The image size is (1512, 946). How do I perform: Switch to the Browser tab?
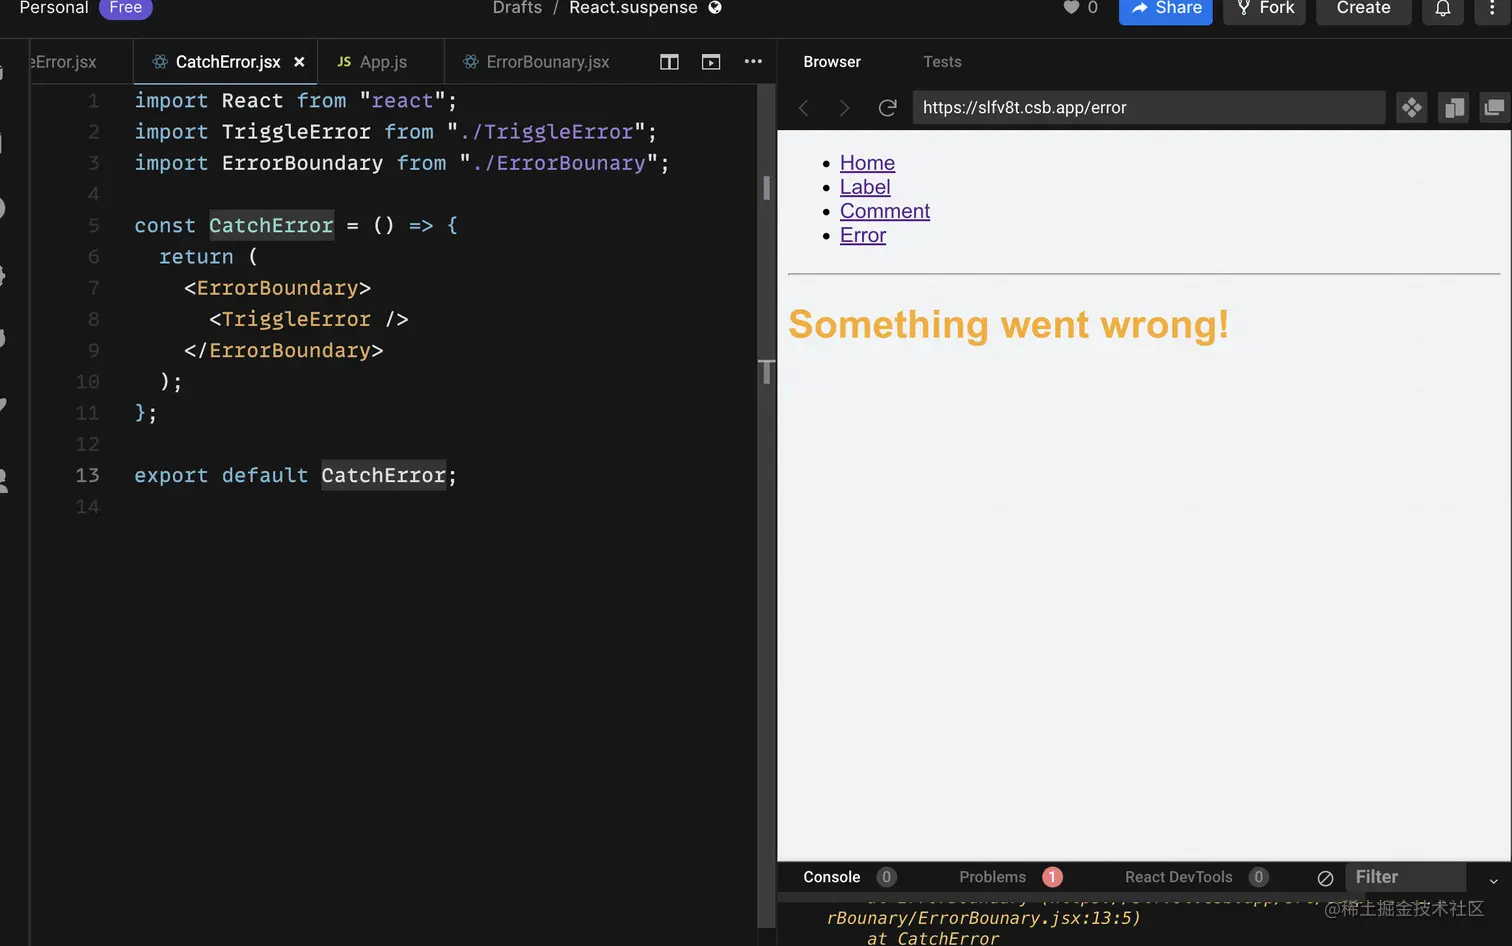[x=832, y=62]
